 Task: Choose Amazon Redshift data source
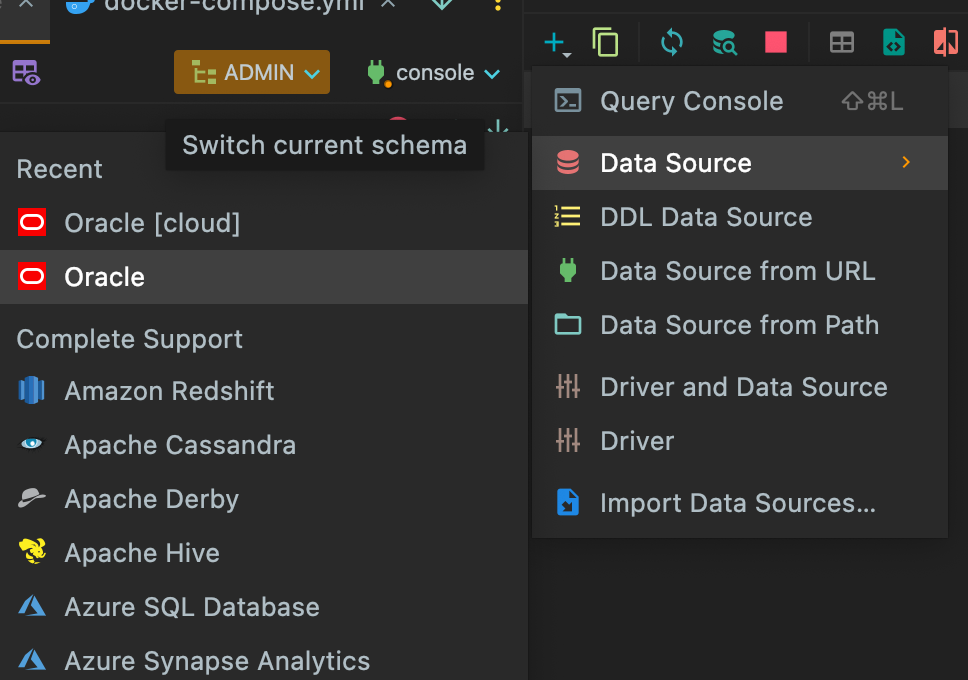pyautogui.click(x=264, y=391)
